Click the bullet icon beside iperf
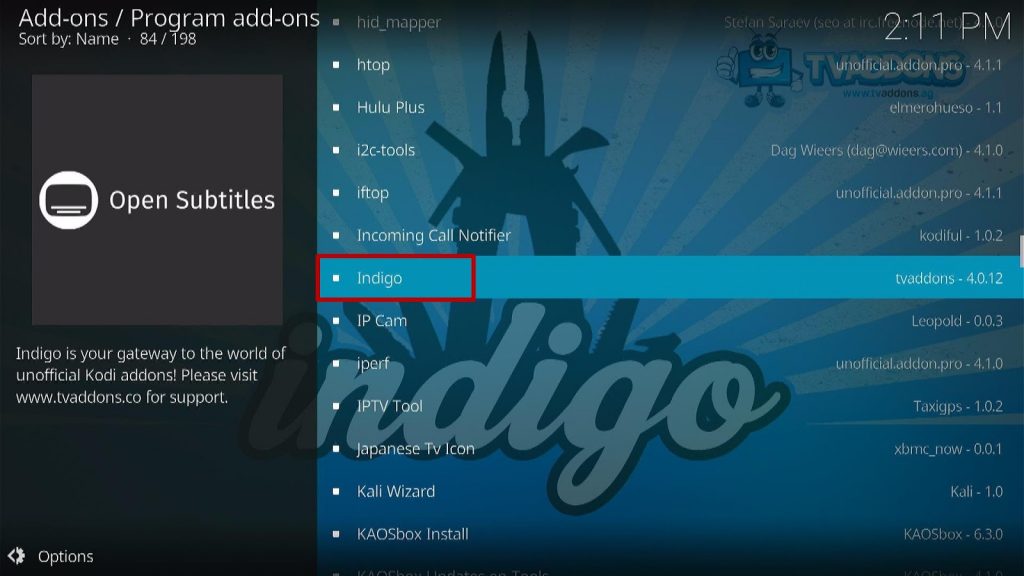The width and height of the screenshot is (1024, 576). pyautogui.click(x=336, y=363)
